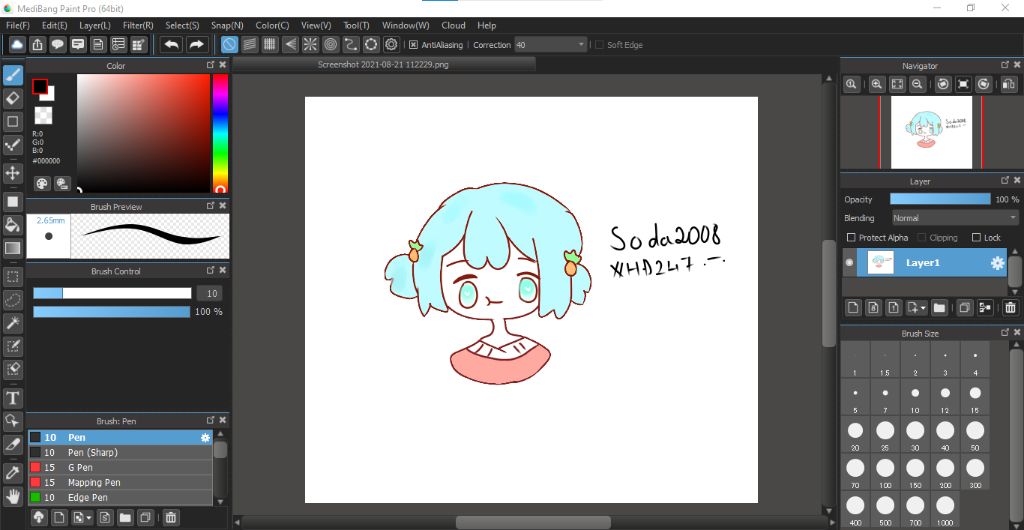Open the Snap(N) menu

click(x=227, y=25)
